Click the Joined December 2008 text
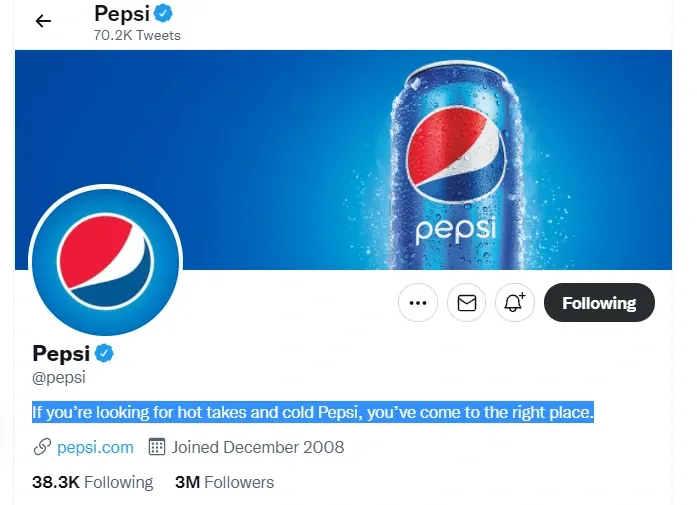 tap(258, 447)
